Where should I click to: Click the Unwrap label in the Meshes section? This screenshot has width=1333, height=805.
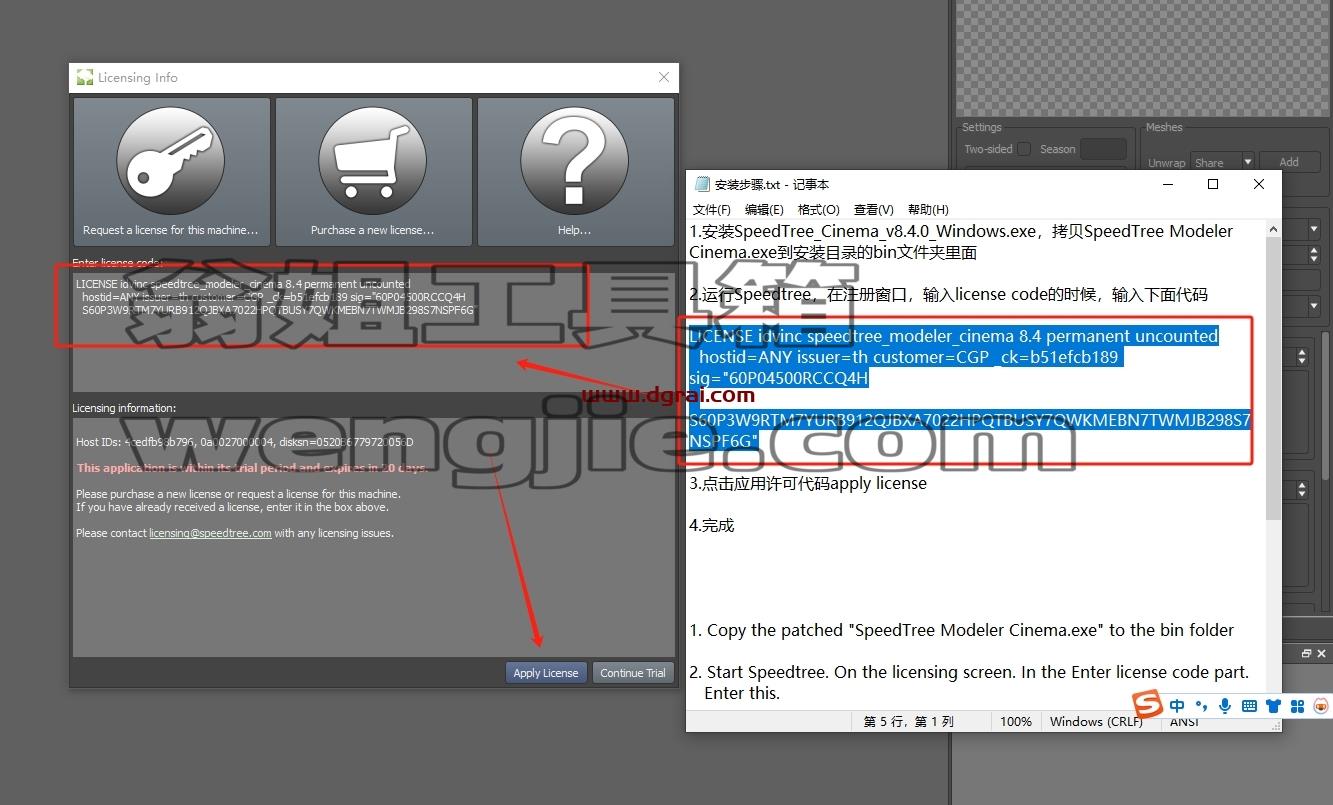(x=1166, y=163)
